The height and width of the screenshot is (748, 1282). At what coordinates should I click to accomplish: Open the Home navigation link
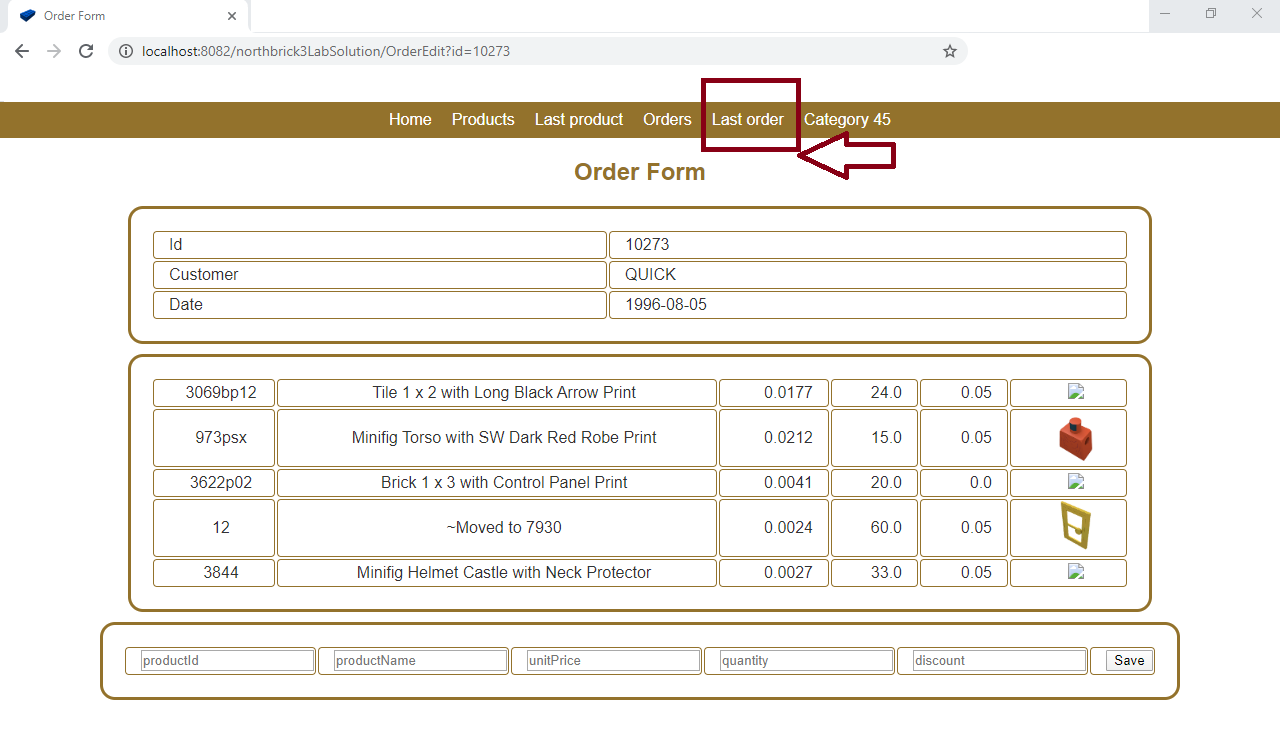pyautogui.click(x=410, y=120)
